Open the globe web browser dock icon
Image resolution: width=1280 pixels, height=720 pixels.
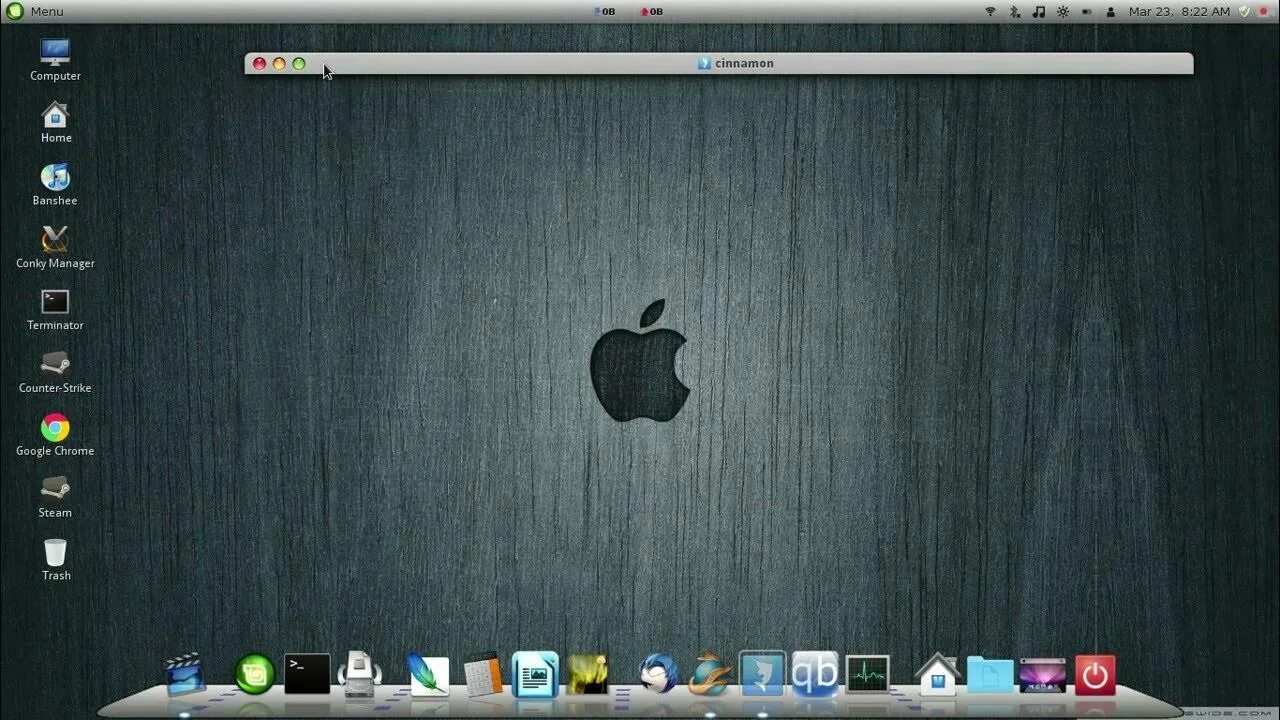tap(710, 674)
